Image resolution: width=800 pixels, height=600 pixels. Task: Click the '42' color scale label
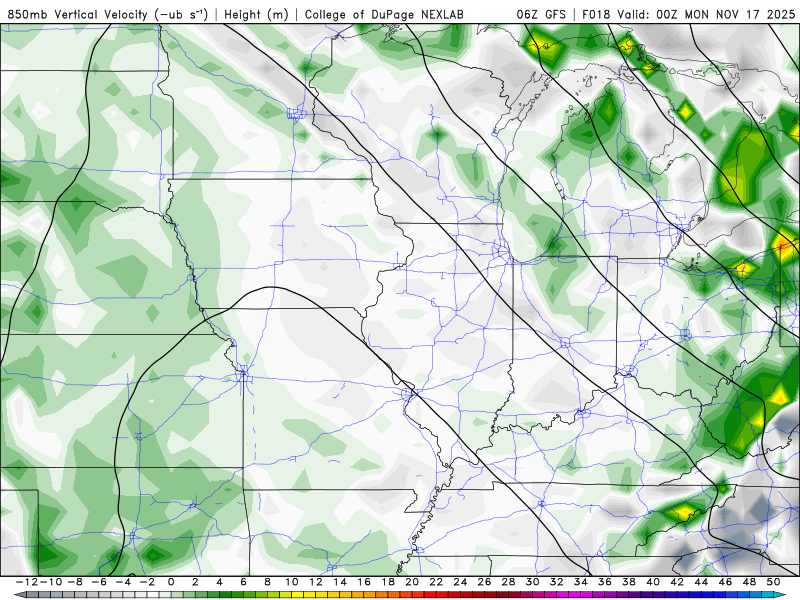677,582
